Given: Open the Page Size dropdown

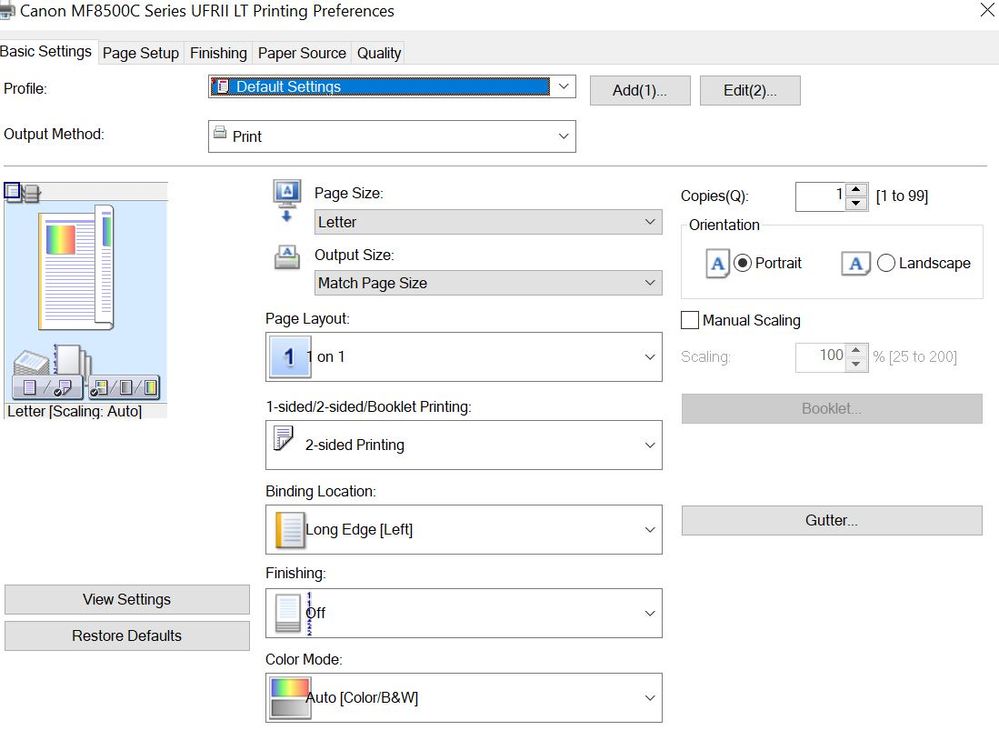Looking at the screenshot, I should pyautogui.click(x=488, y=222).
